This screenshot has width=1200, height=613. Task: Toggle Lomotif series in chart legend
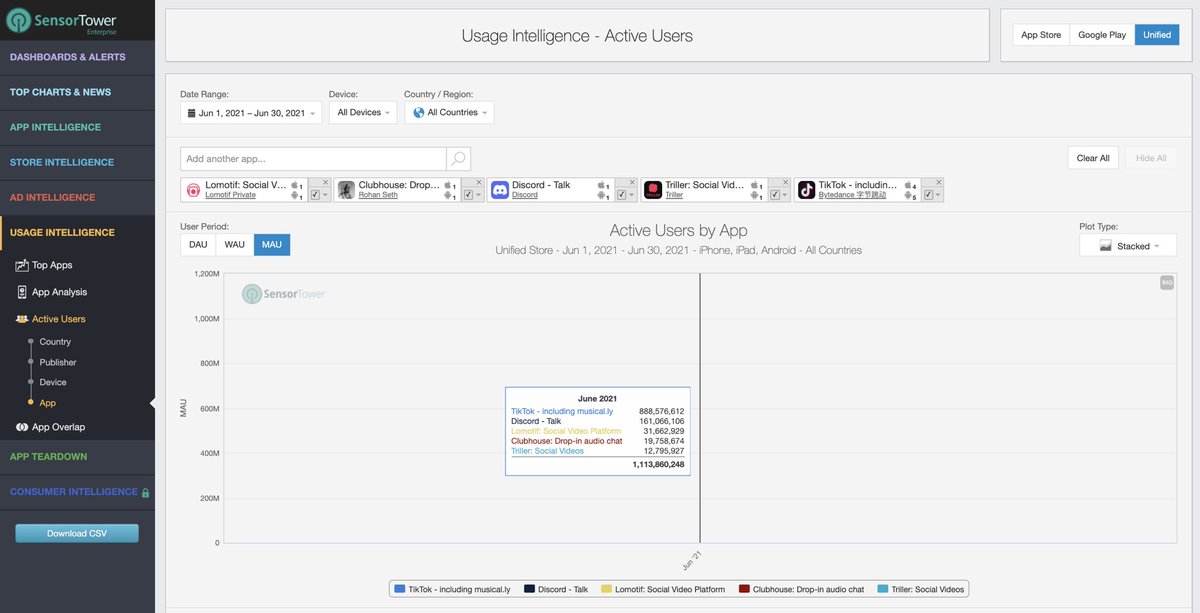663,589
